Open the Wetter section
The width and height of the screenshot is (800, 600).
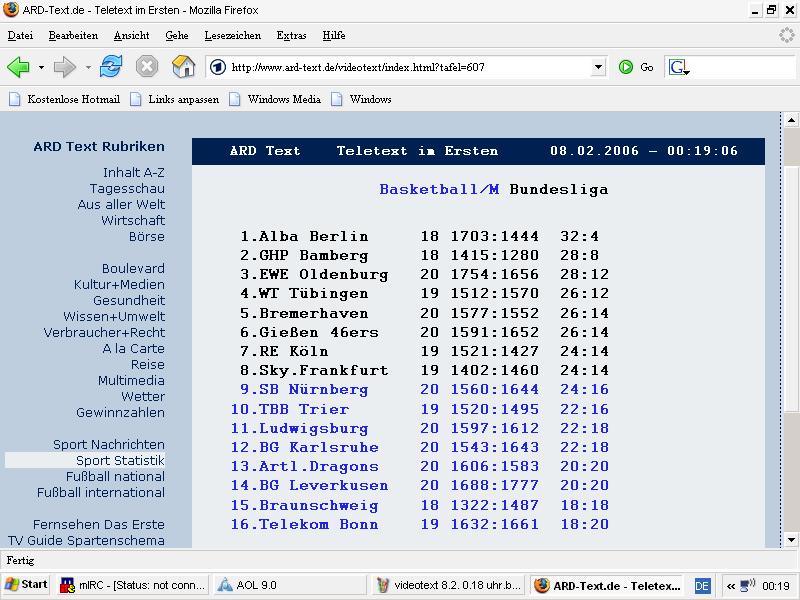143,396
